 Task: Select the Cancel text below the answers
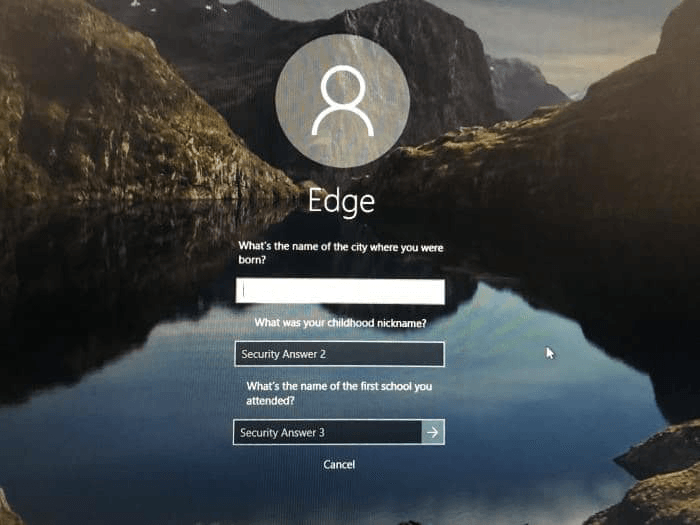tap(339, 465)
